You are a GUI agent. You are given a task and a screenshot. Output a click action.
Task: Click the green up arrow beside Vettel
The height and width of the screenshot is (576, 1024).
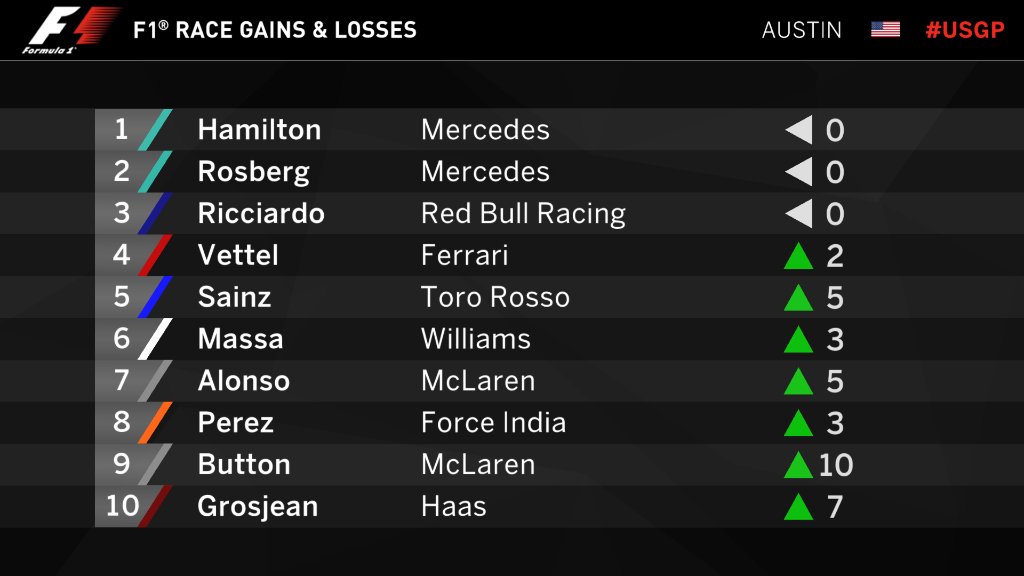[x=798, y=257]
